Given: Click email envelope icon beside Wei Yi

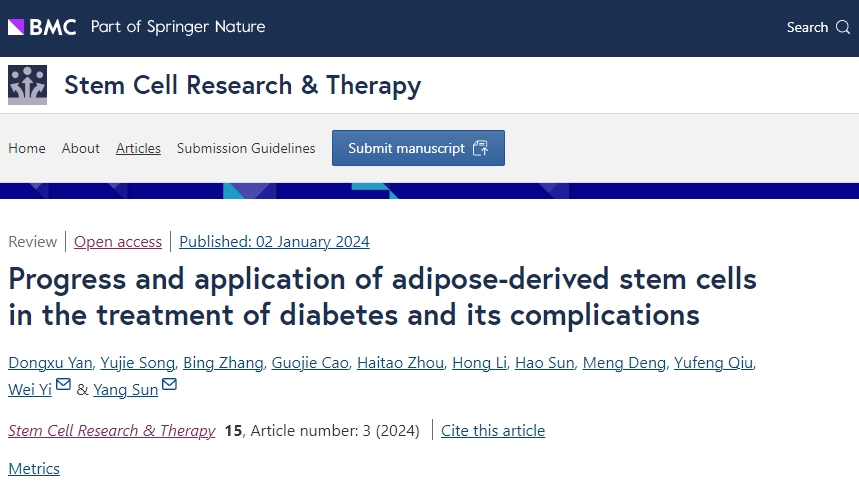Looking at the screenshot, I should pos(63,386).
